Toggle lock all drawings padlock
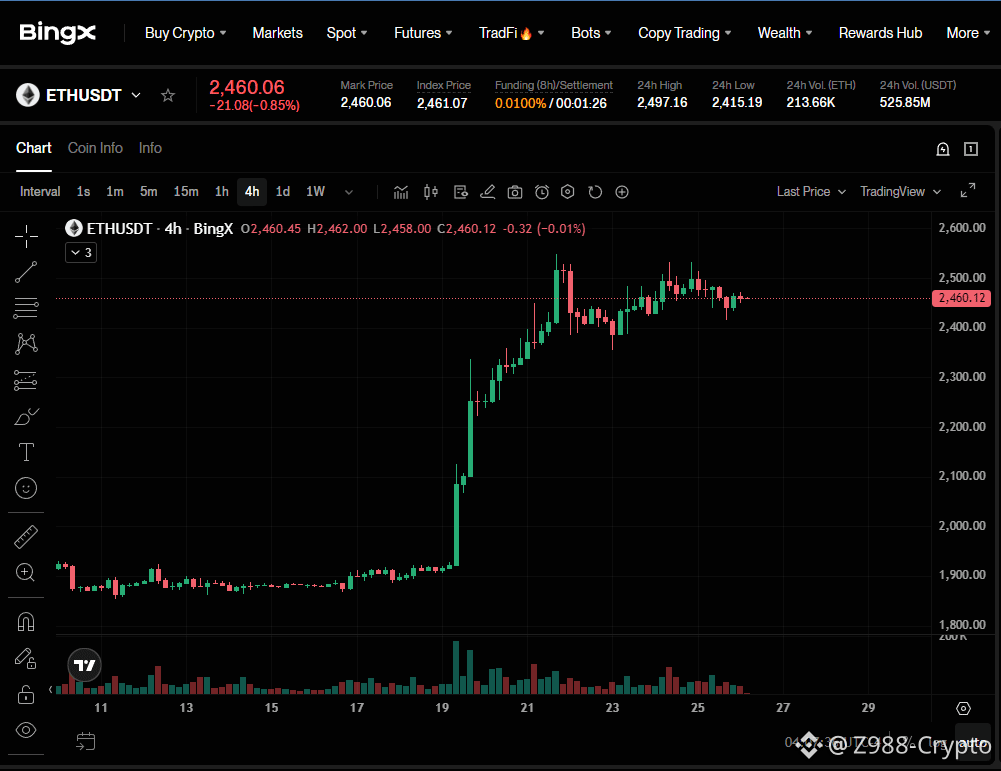The image size is (1001, 771). click(26, 694)
